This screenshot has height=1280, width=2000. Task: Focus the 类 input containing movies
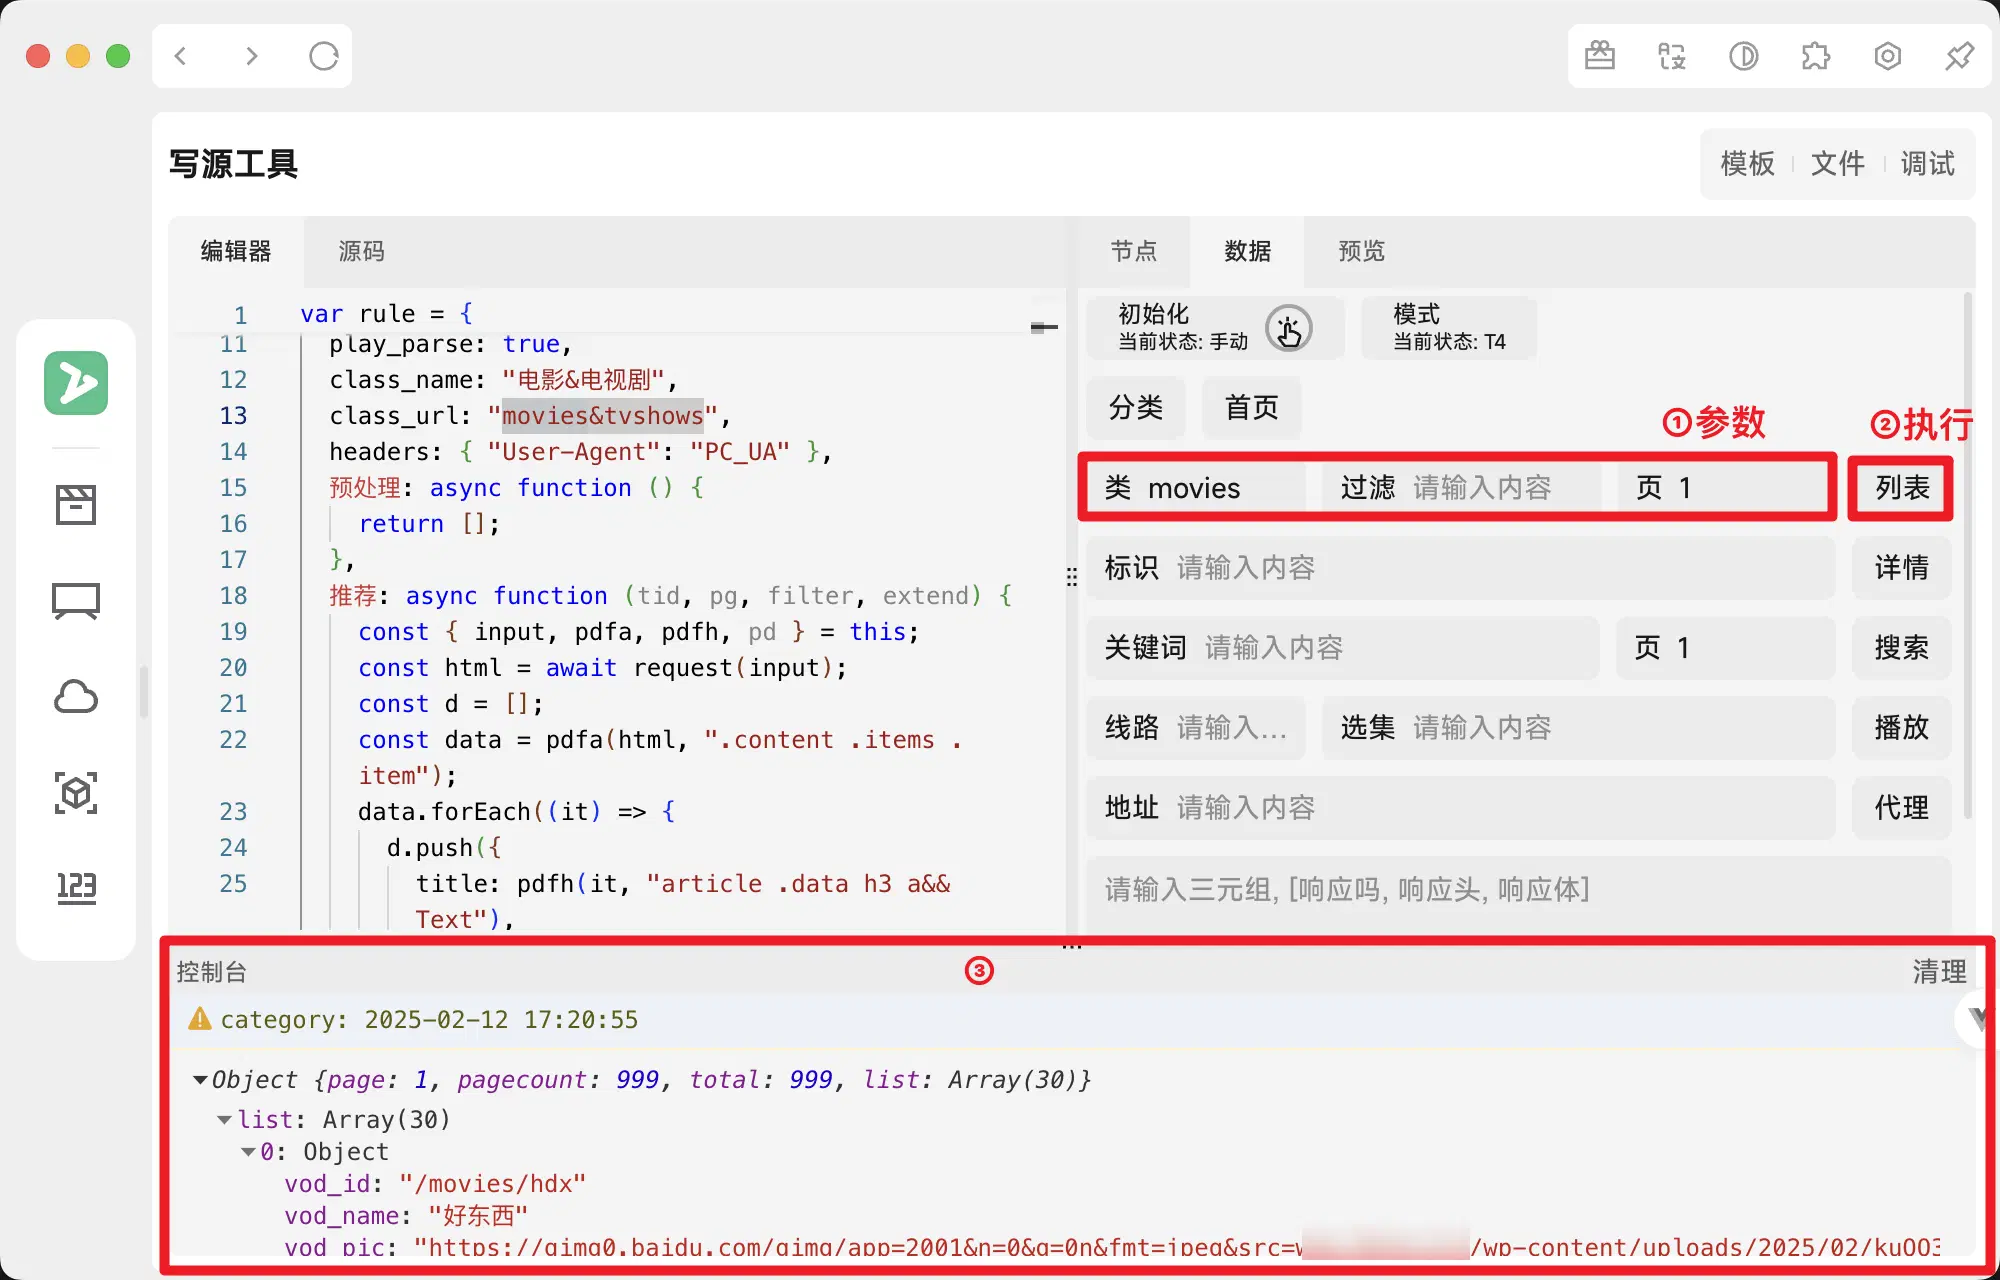[x=1196, y=488]
